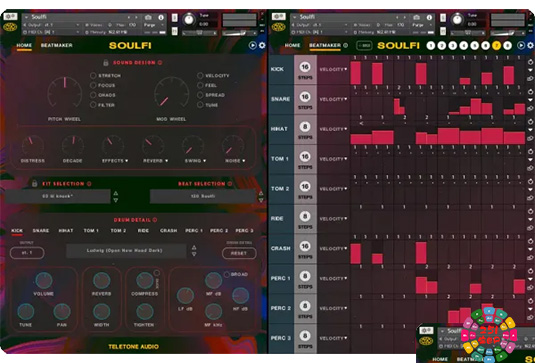The image size is (535, 363).
Task: Click the link icon on the Snare row
Action: (531, 108)
